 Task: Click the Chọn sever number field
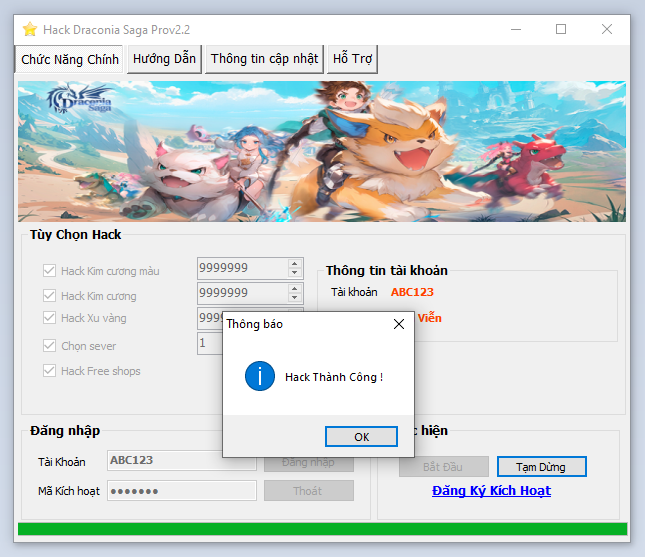click(210, 343)
